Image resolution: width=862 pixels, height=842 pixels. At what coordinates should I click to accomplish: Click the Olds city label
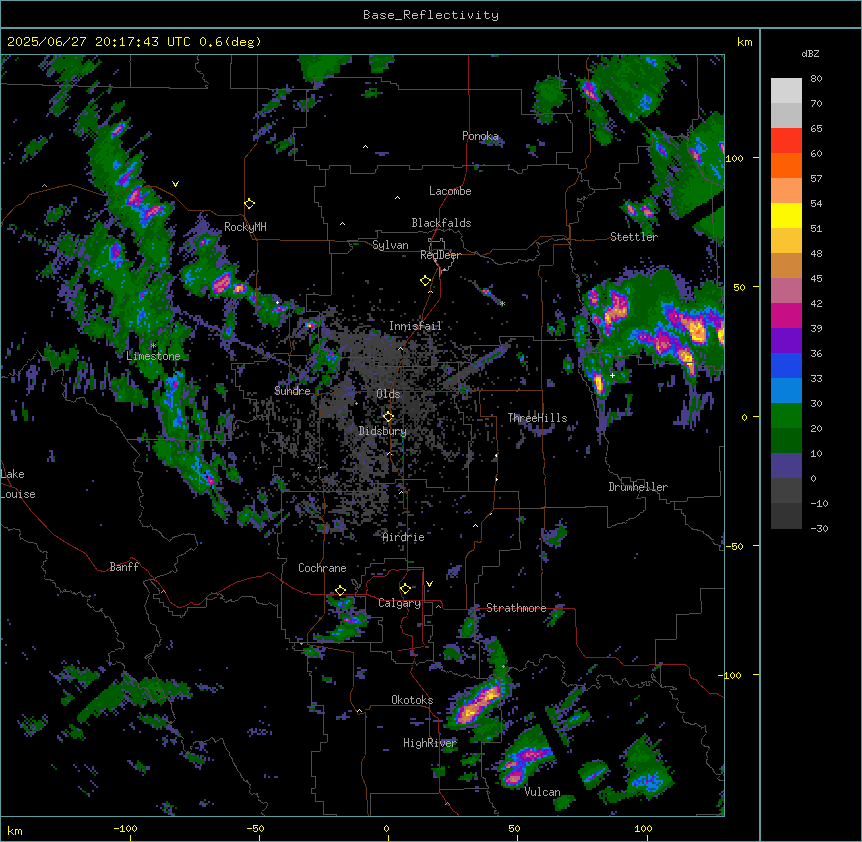[388, 394]
